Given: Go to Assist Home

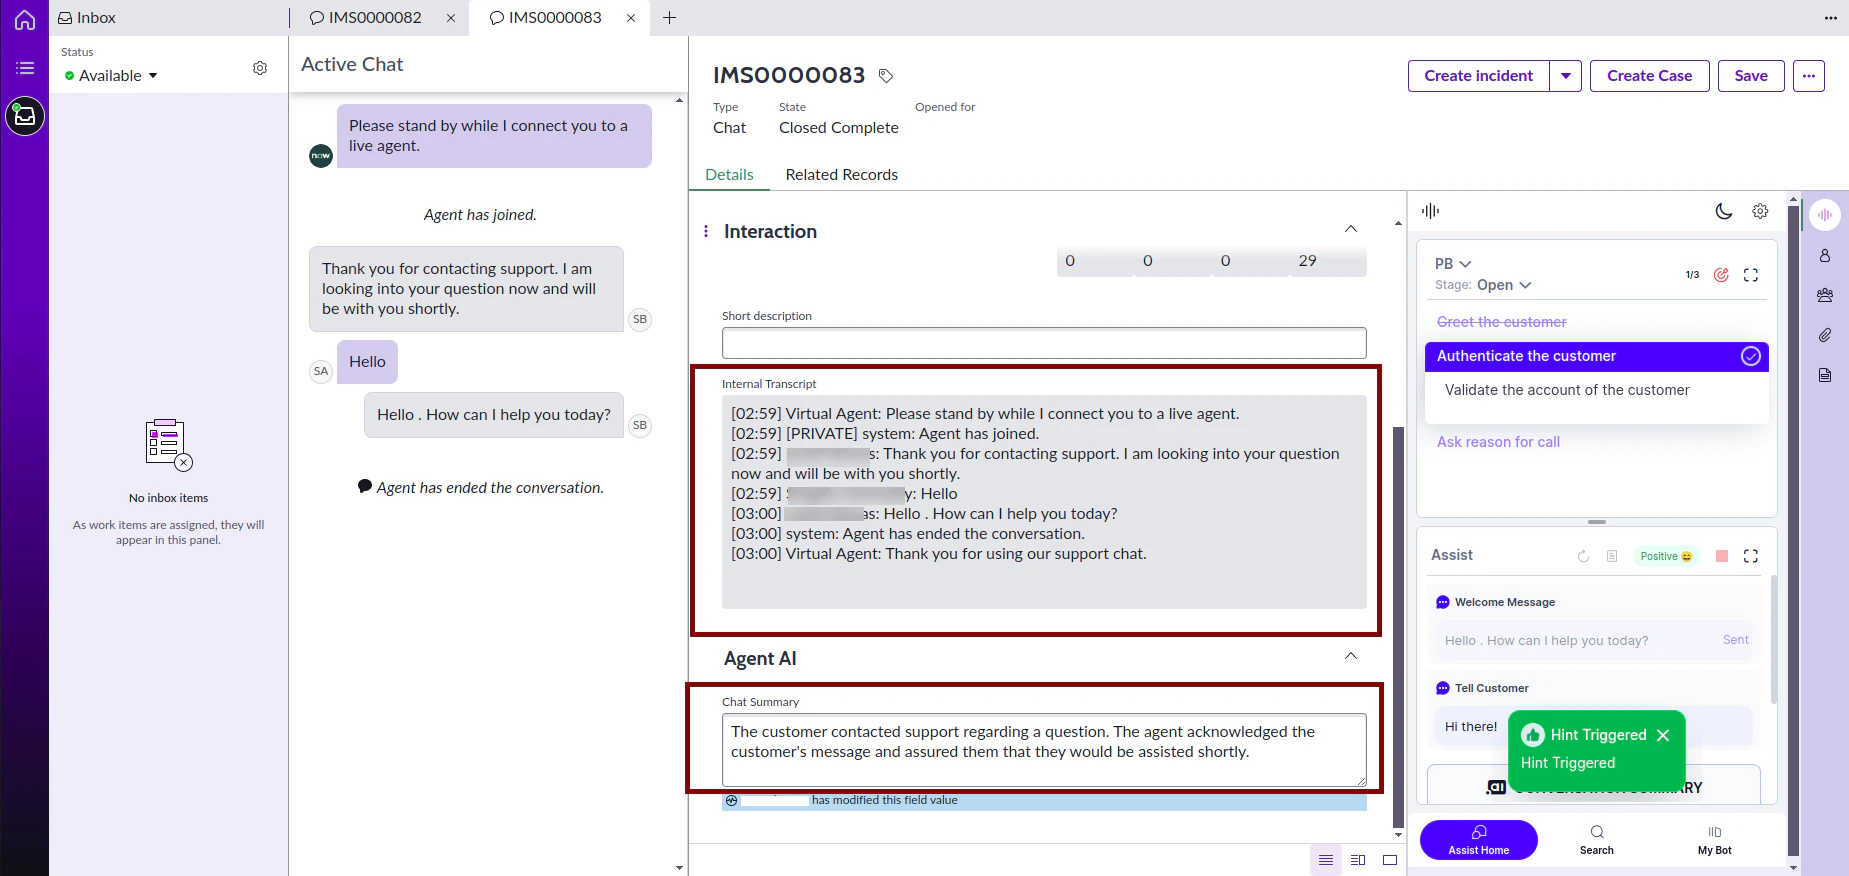Looking at the screenshot, I should [1479, 840].
